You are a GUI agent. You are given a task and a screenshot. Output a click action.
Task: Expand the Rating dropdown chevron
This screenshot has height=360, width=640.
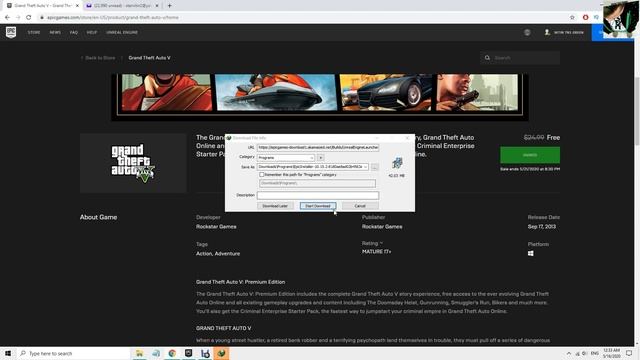[x=381, y=243]
